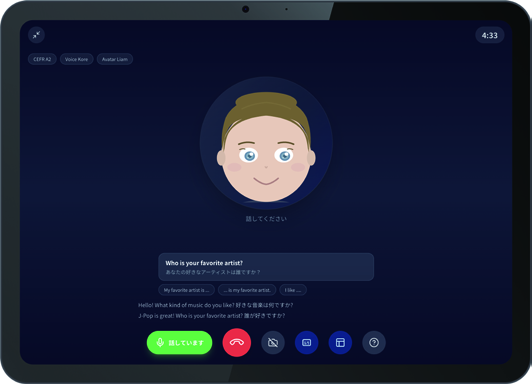Toggle the camera off icon

coord(273,343)
